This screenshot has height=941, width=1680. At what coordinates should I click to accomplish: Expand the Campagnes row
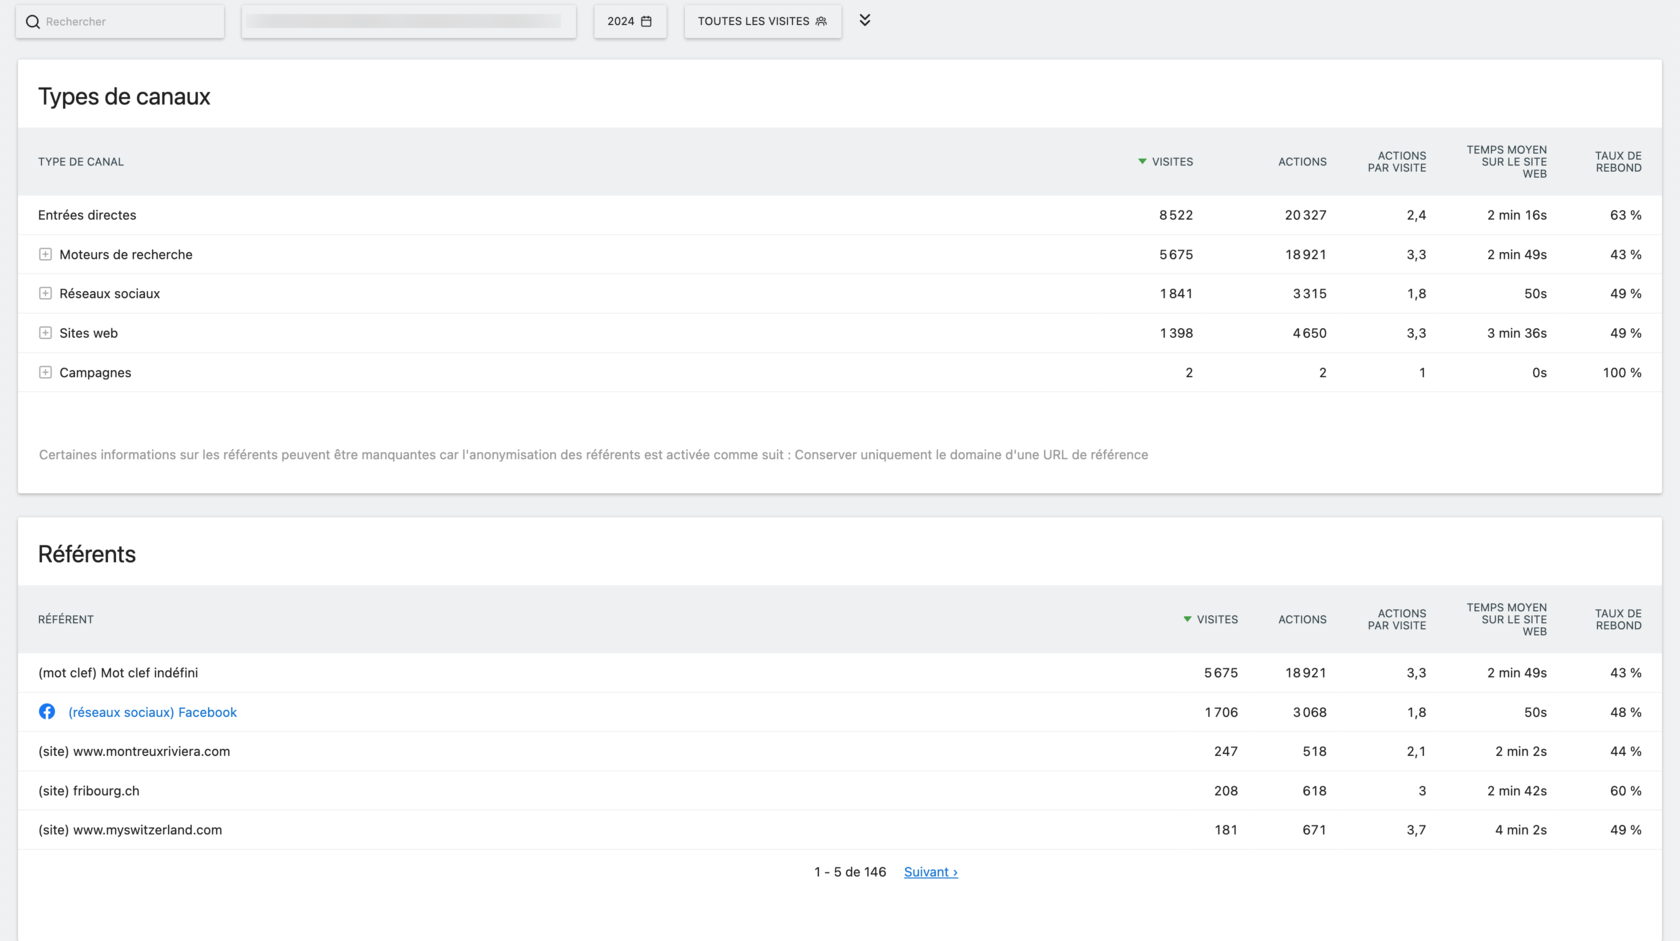tap(45, 373)
